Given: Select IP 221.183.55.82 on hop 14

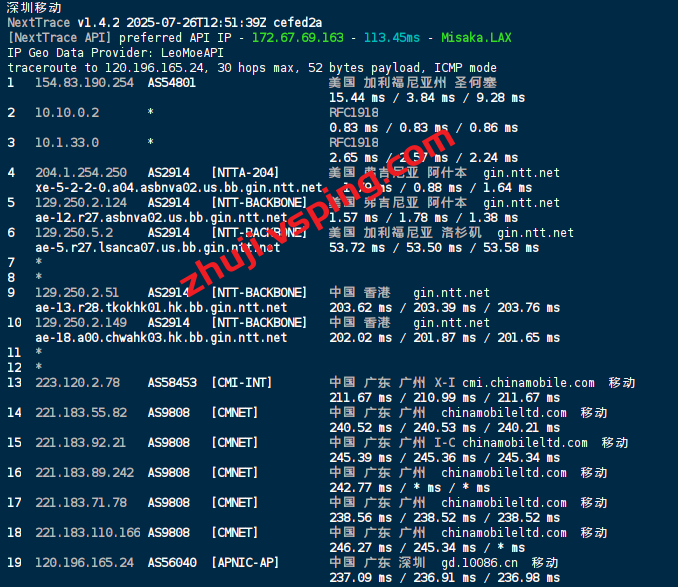Looking at the screenshot, I should pos(81,412).
